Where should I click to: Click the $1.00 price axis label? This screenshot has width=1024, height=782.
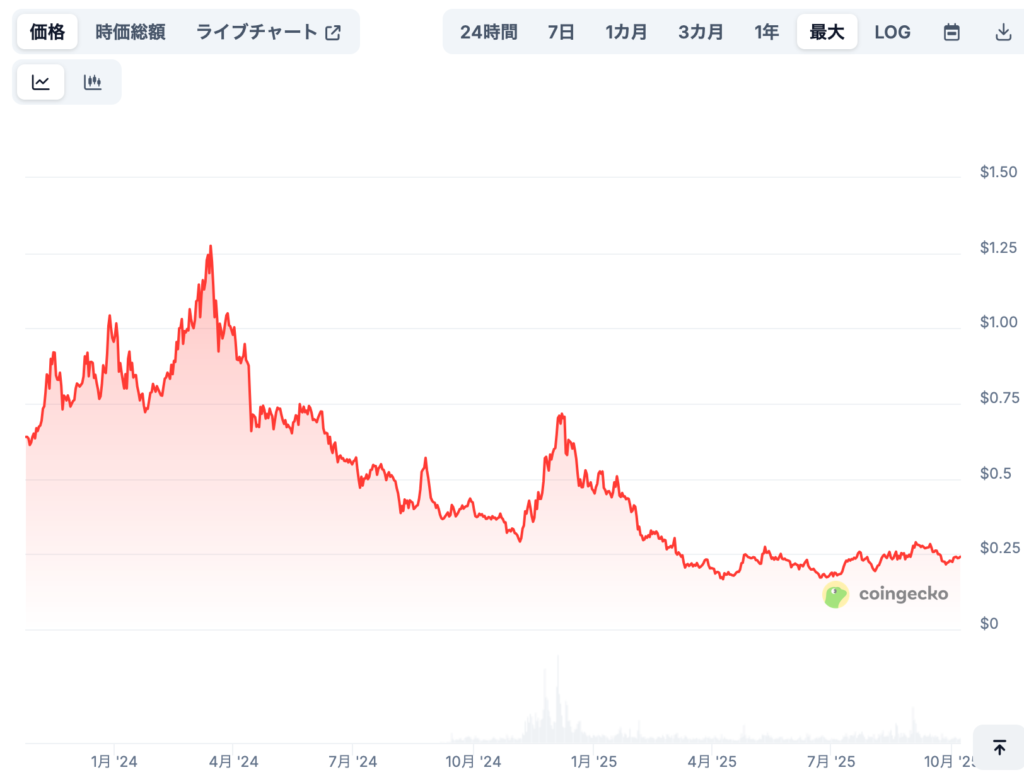[x=999, y=322]
